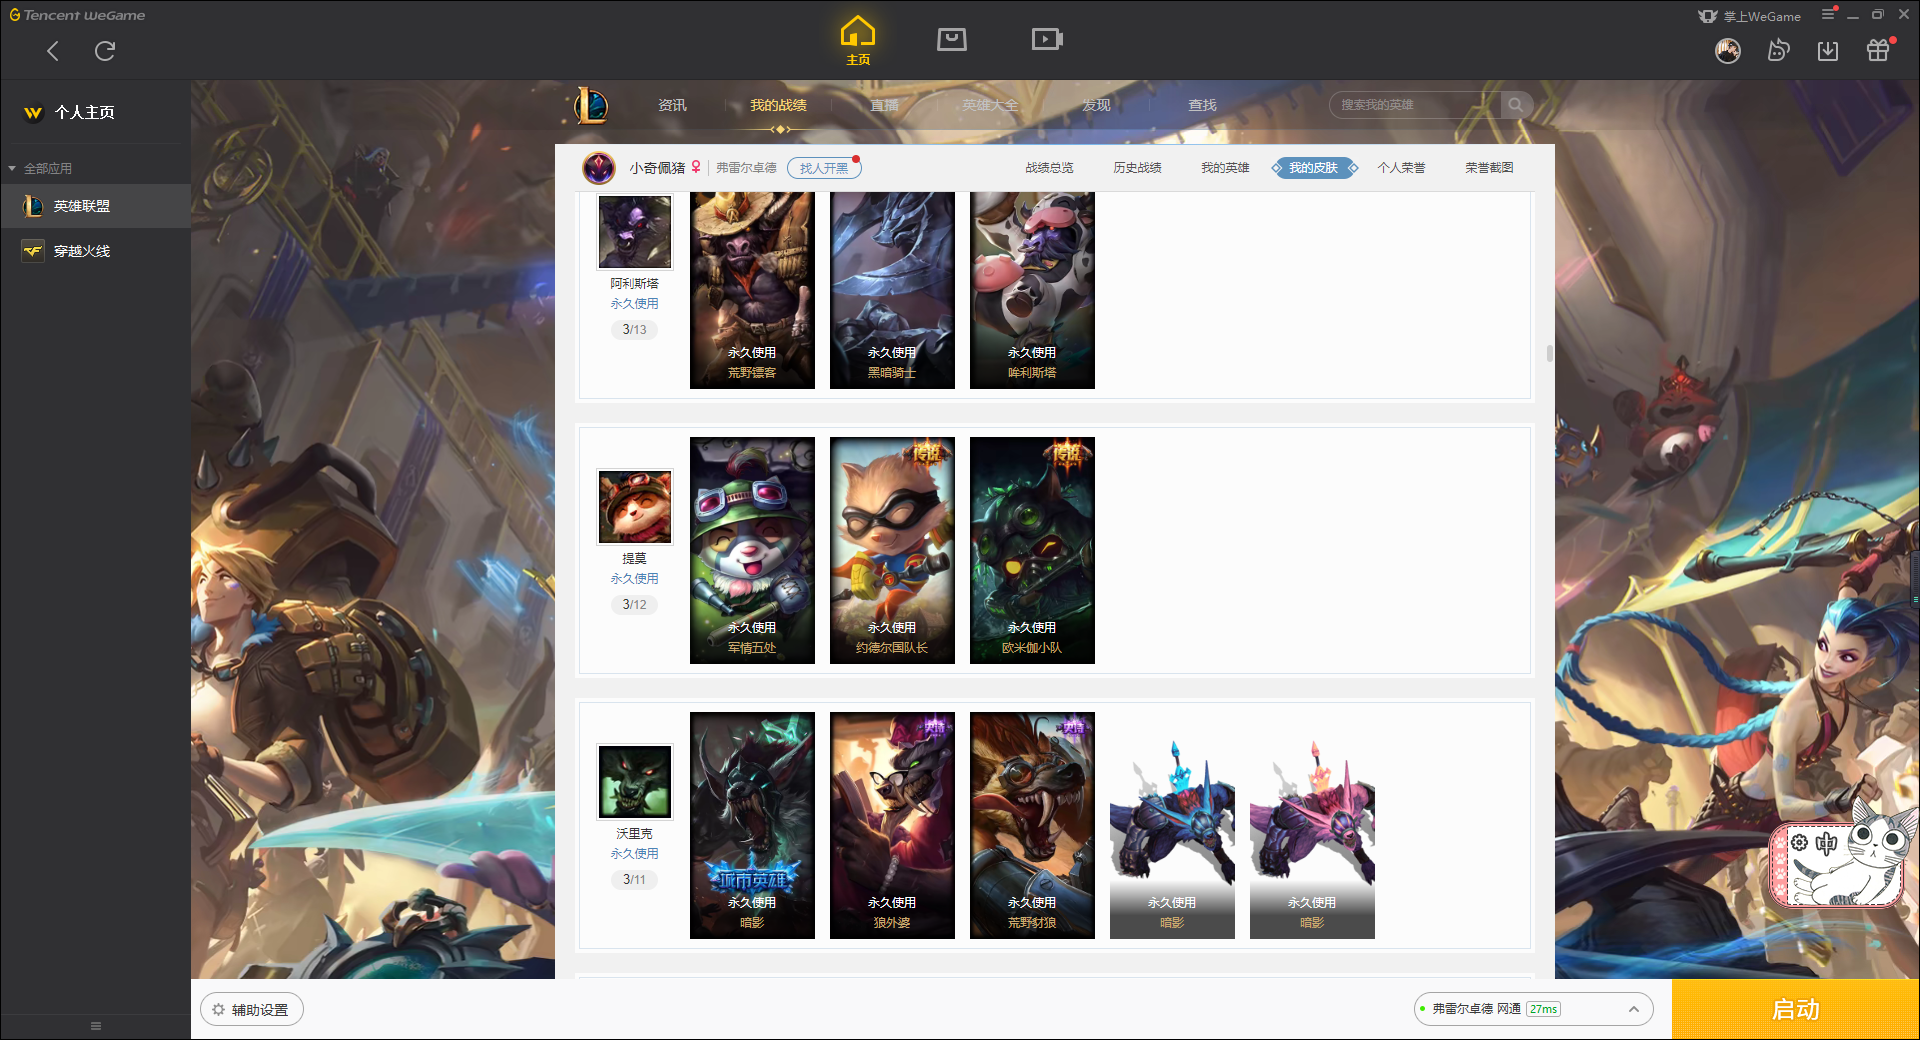
Task: Open the 直播 tab
Action: (x=884, y=105)
